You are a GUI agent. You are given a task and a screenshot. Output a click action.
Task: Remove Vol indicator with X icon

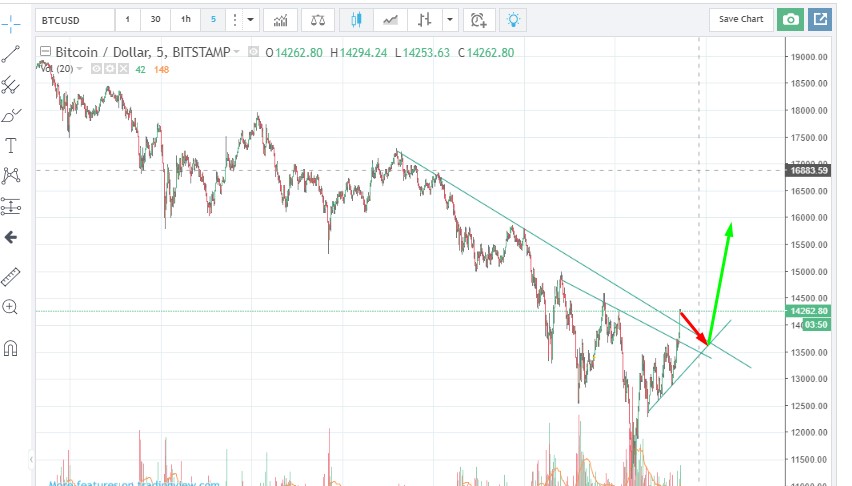pos(123,68)
